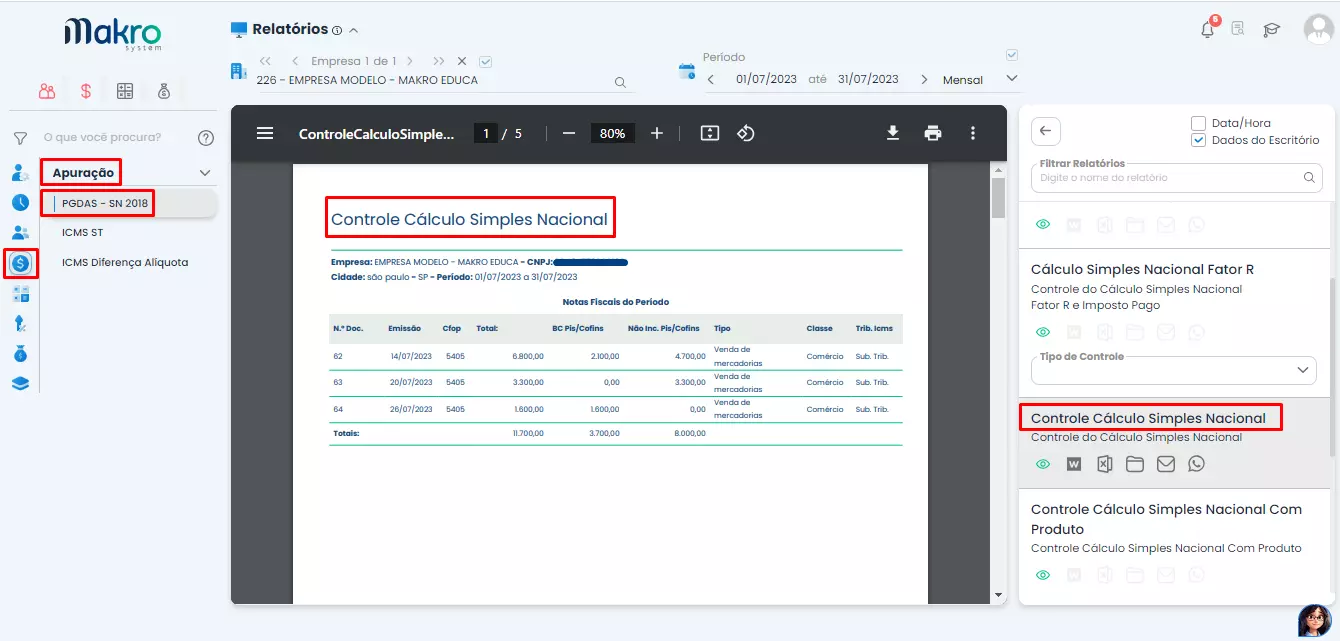Toggle the PDF sidebar hamburger menu
The image size is (1340, 641).
[265, 133]
